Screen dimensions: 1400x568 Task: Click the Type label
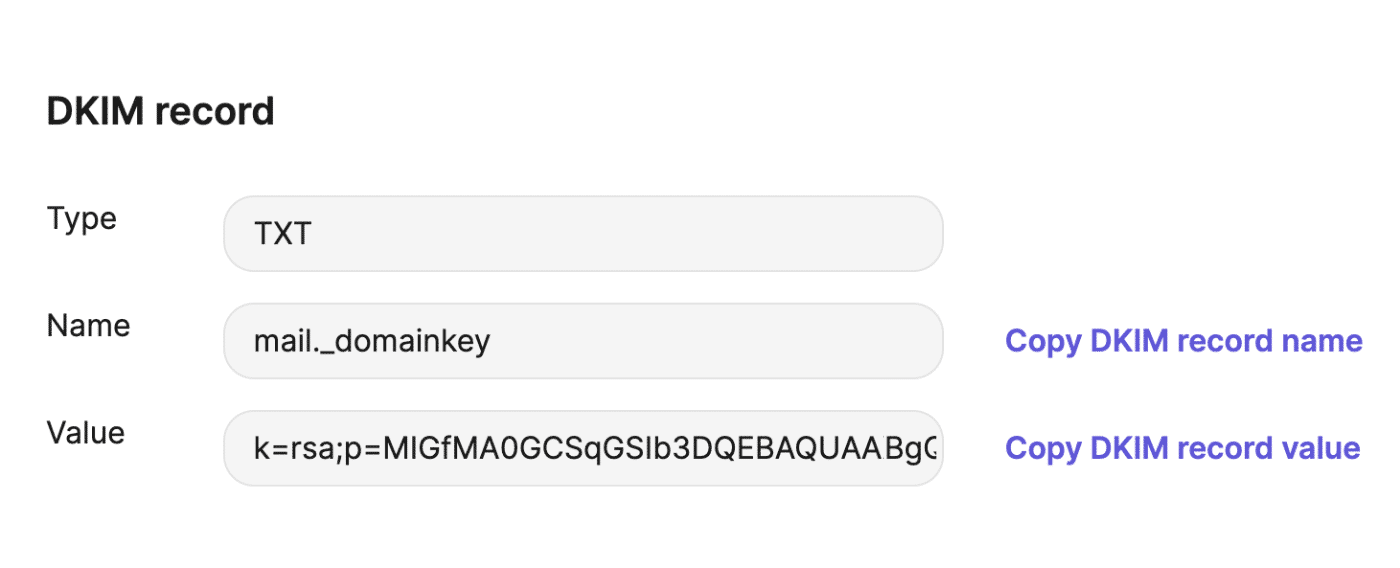[x=82, y=219]
